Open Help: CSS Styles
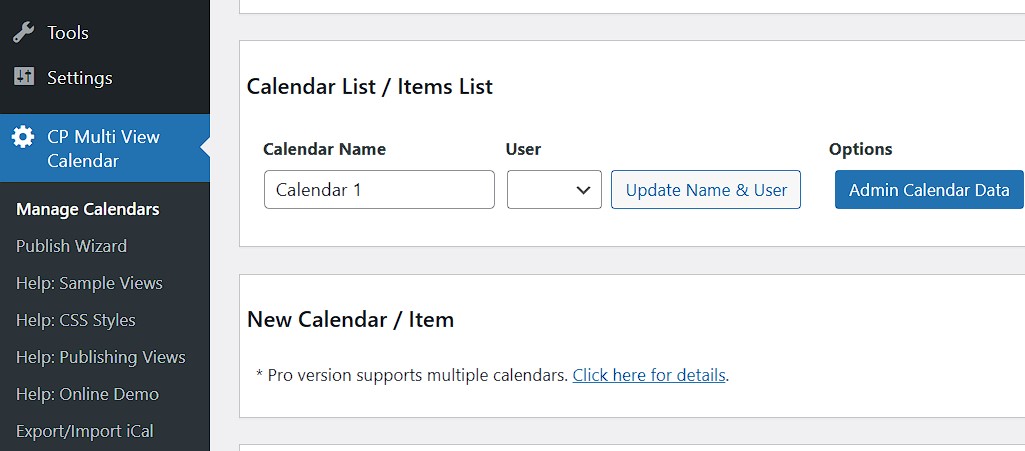 (76, 320)
